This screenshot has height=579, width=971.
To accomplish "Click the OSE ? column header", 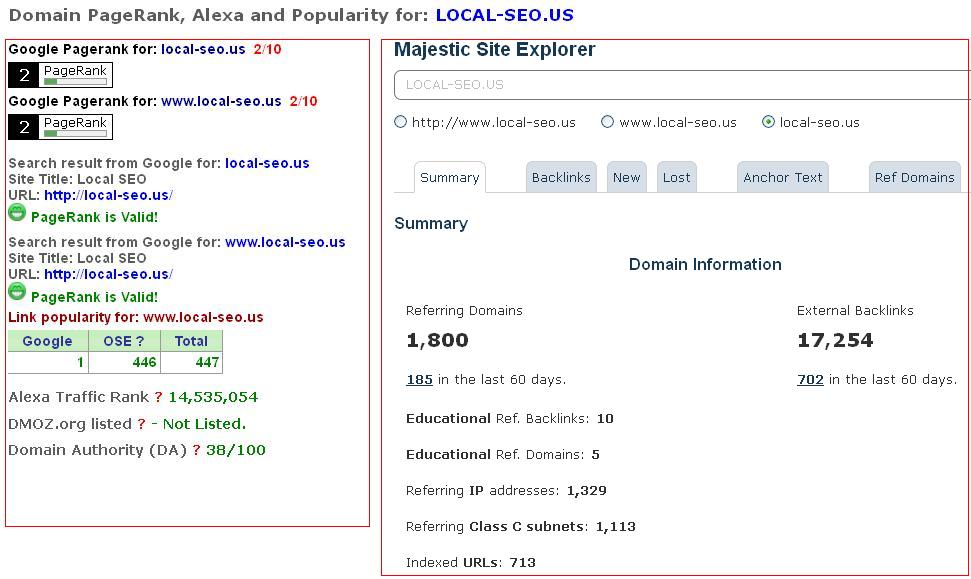I will click(124, 341).
